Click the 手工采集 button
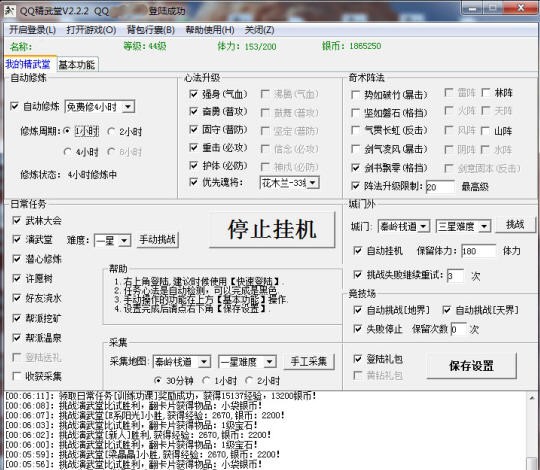540x470 pixels. [x=309, y=362]
